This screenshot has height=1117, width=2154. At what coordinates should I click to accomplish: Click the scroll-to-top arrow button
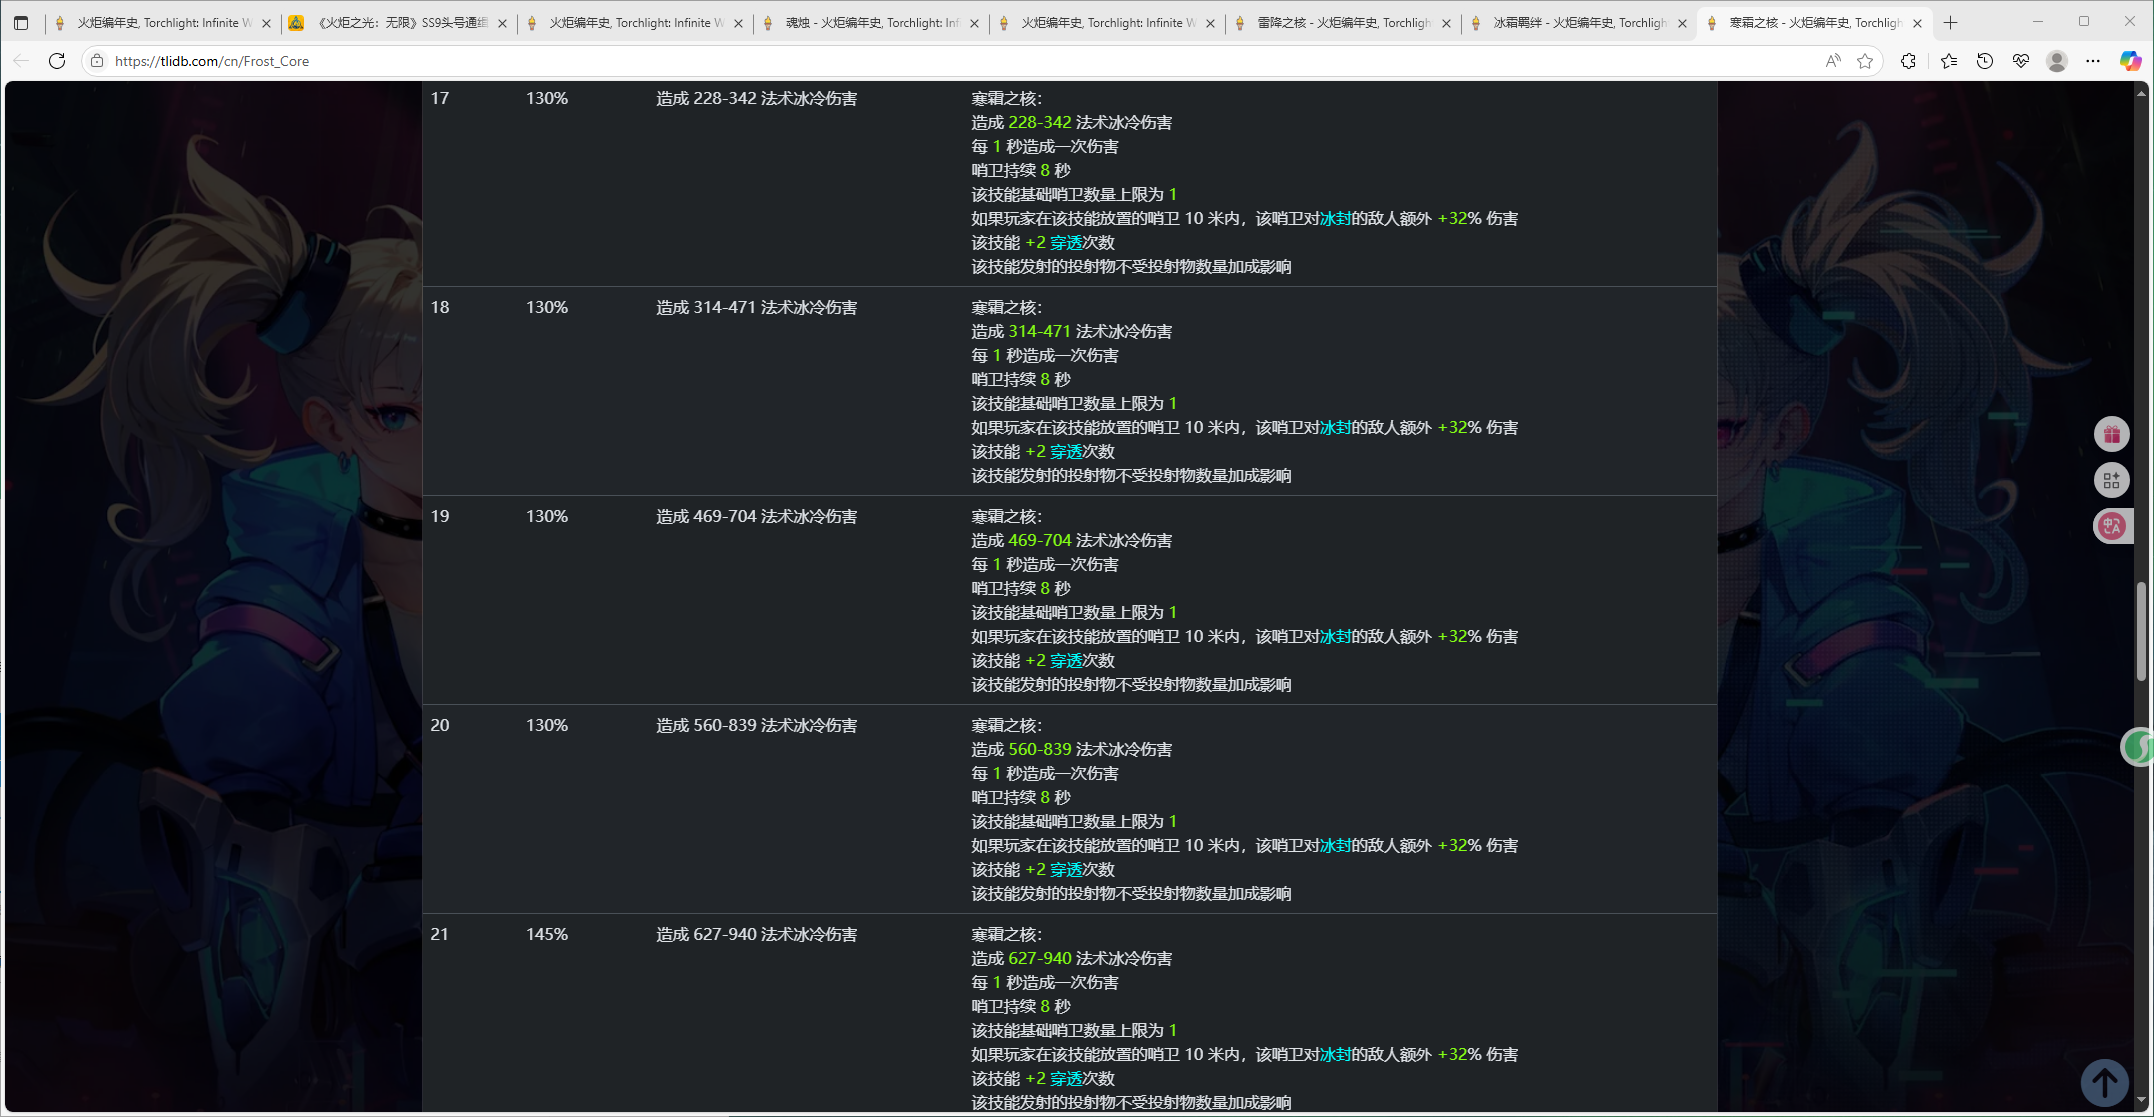(x=2104, y=1081)
